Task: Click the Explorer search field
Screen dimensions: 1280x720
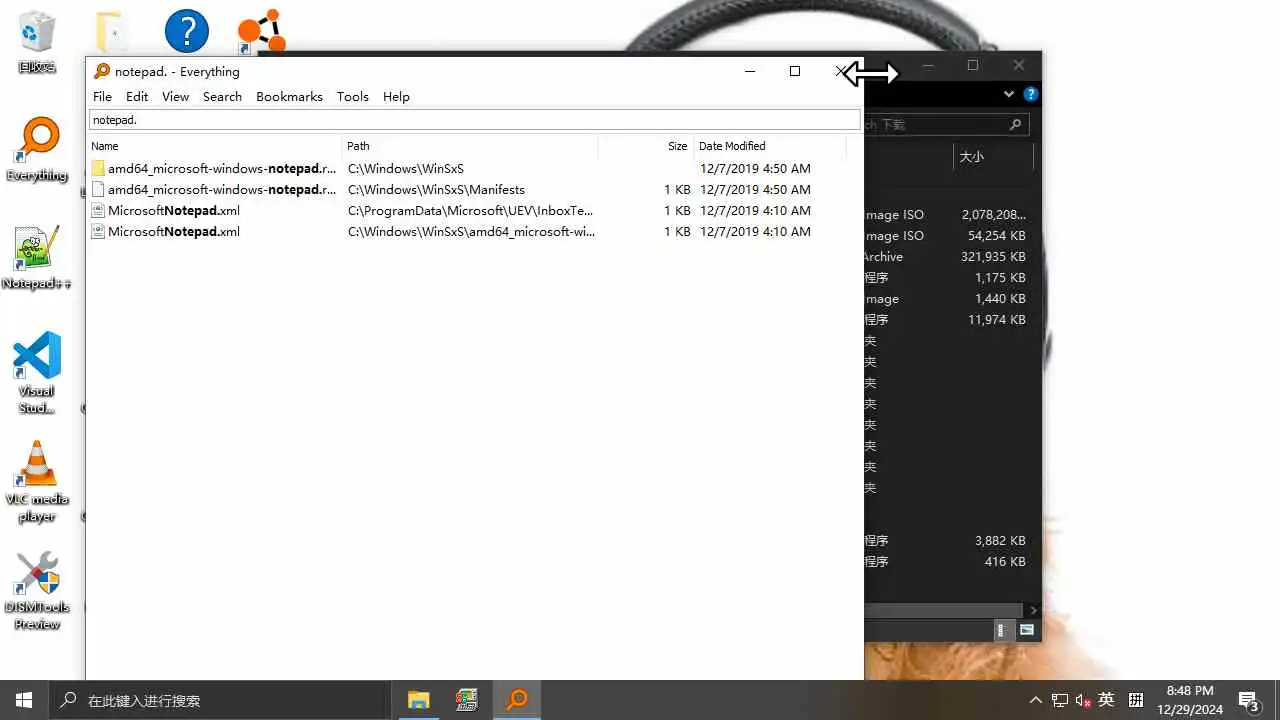Action: click(945, 124)
